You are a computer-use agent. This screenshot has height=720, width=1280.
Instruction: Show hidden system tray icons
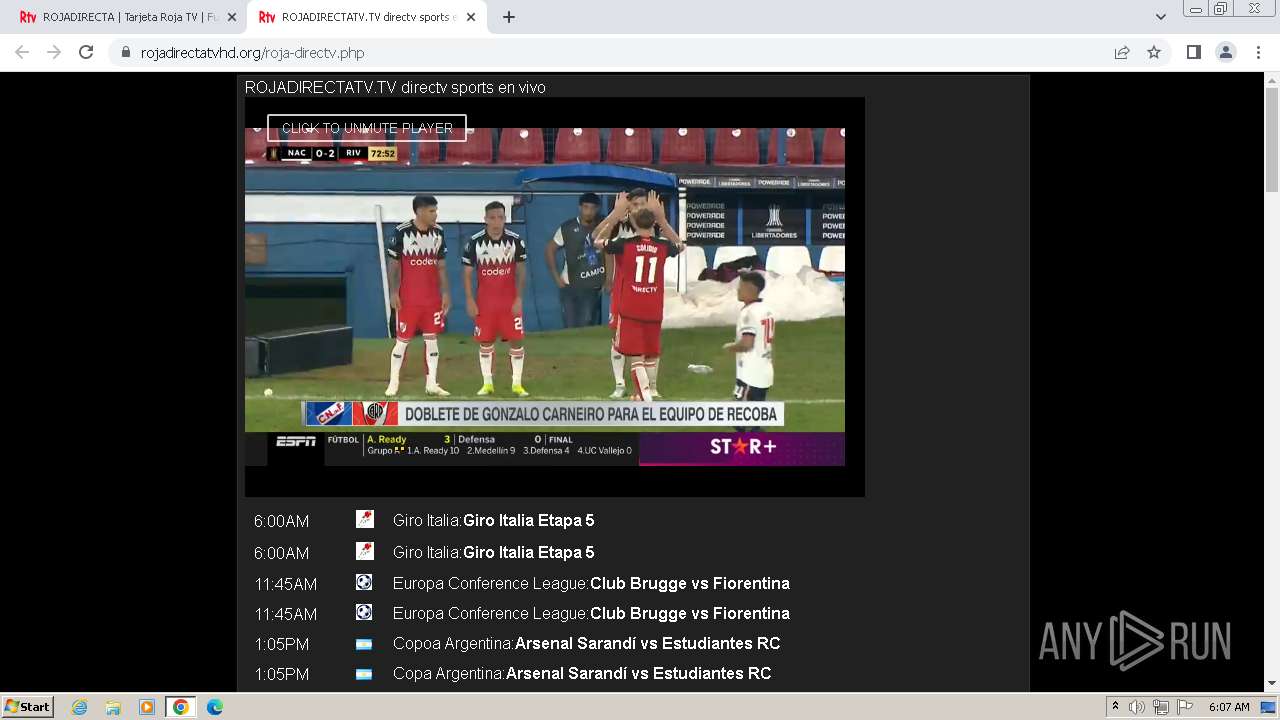pyautogui.click(x=1116, y=707)
